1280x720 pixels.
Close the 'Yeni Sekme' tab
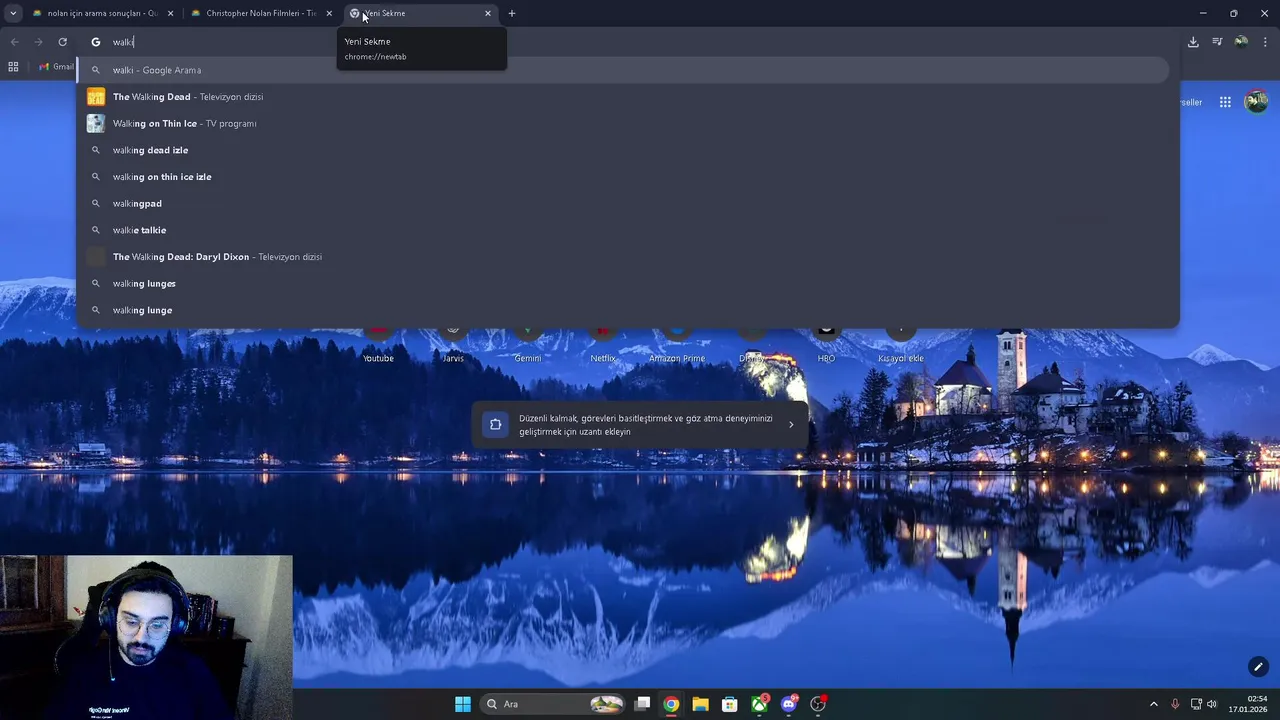(488, 13)
